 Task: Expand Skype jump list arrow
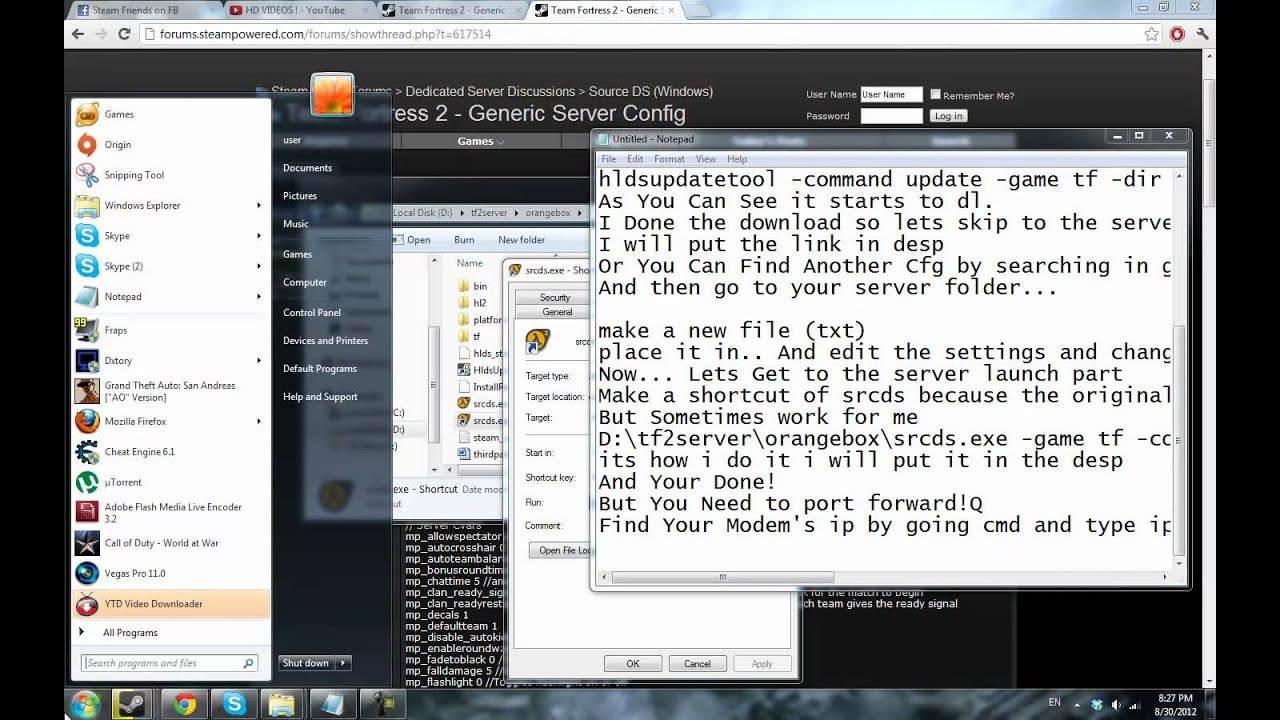[258, 236]
